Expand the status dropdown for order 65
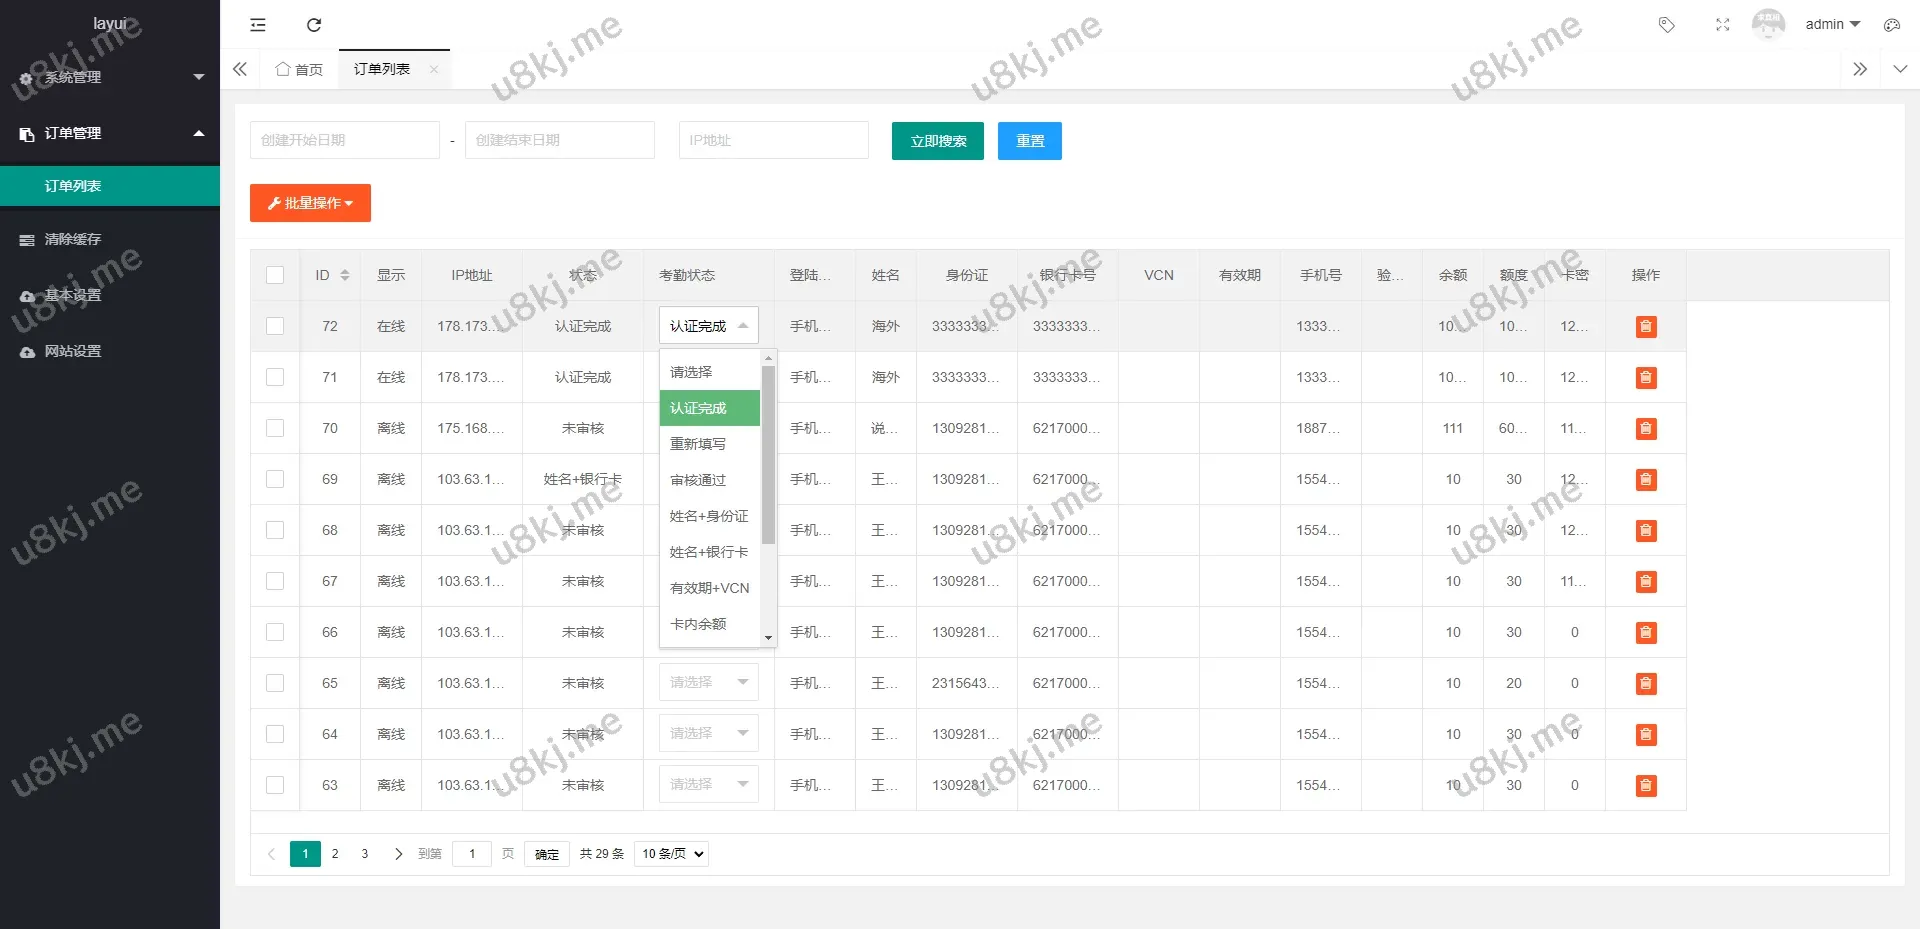The image size is (1920, 929). click(x=708, y=682)
